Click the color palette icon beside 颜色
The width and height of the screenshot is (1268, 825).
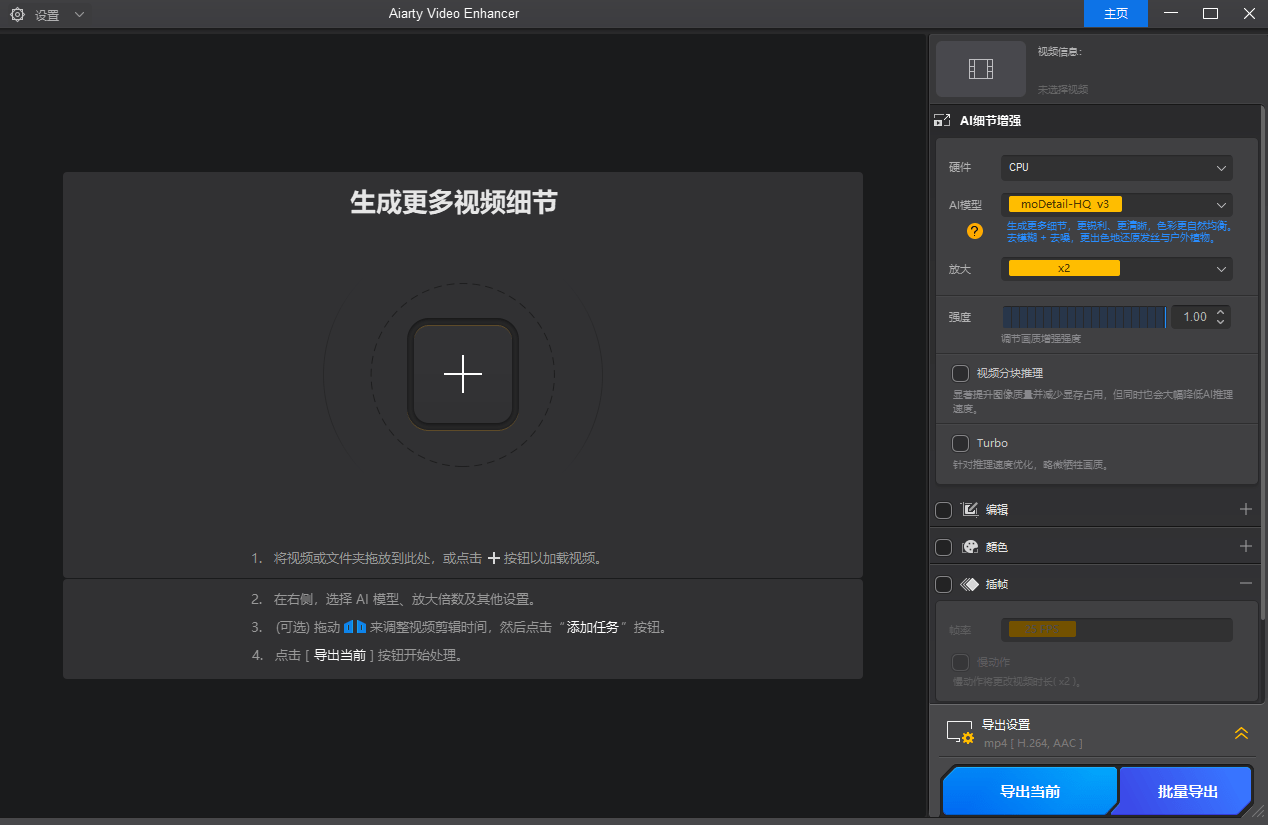click(x=969, y=546)
